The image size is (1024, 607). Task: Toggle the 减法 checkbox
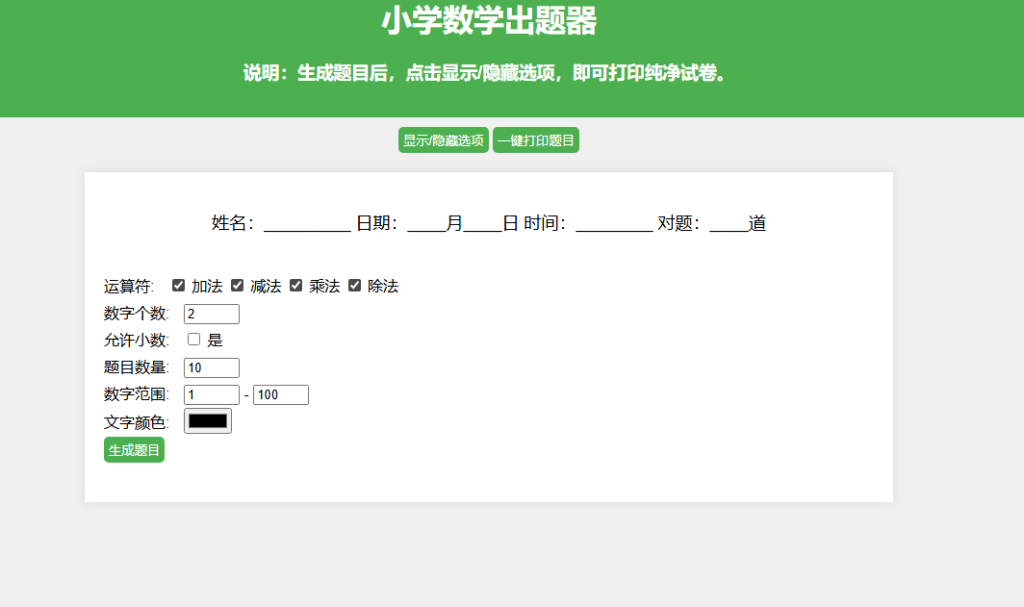(238, 286)
